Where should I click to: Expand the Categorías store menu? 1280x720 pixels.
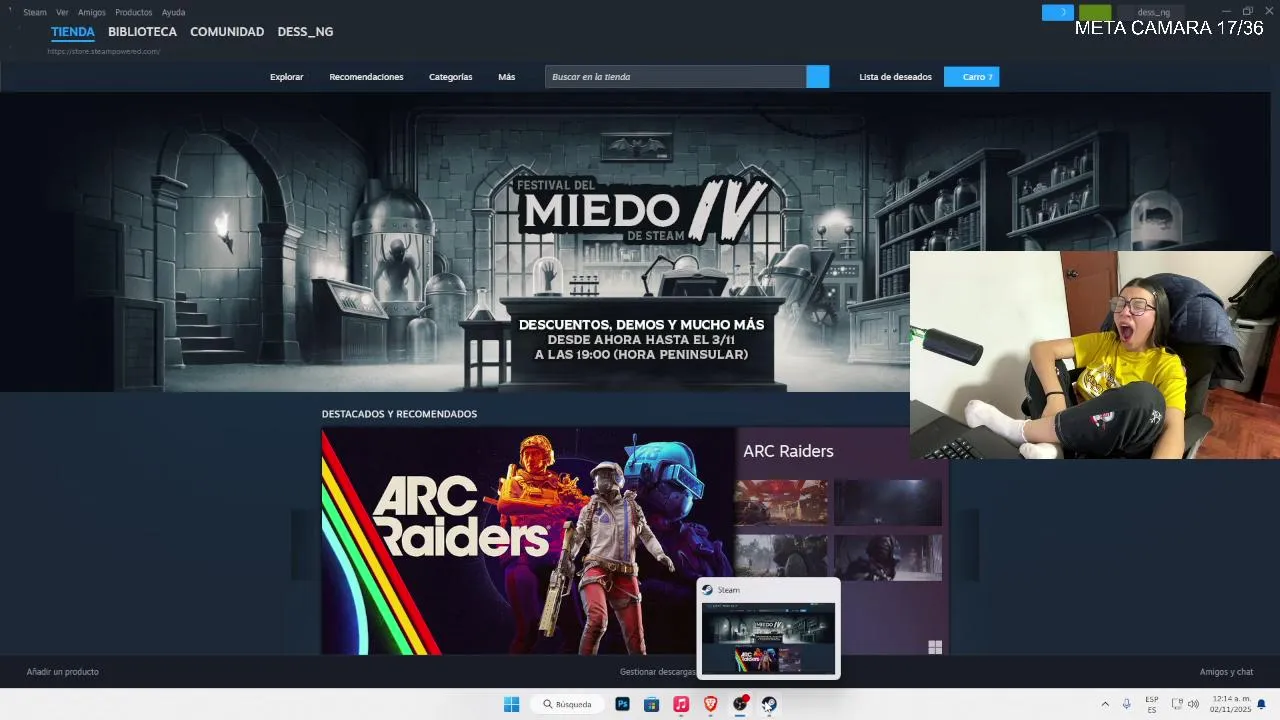click(450, 77)
